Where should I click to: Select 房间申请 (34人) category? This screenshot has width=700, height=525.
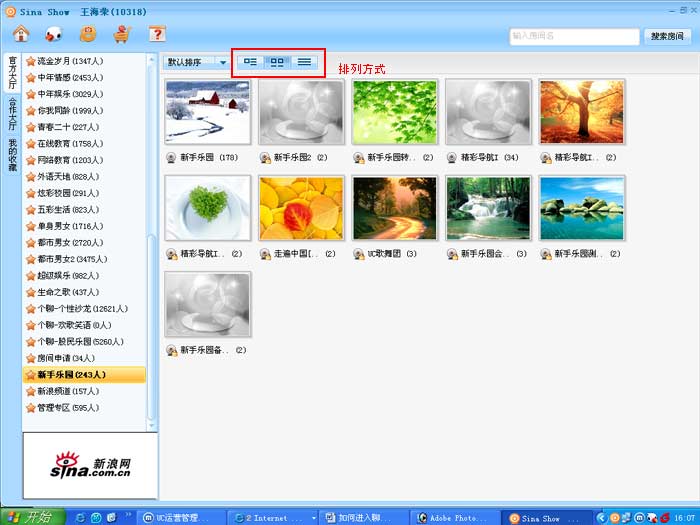pos(84,358)
